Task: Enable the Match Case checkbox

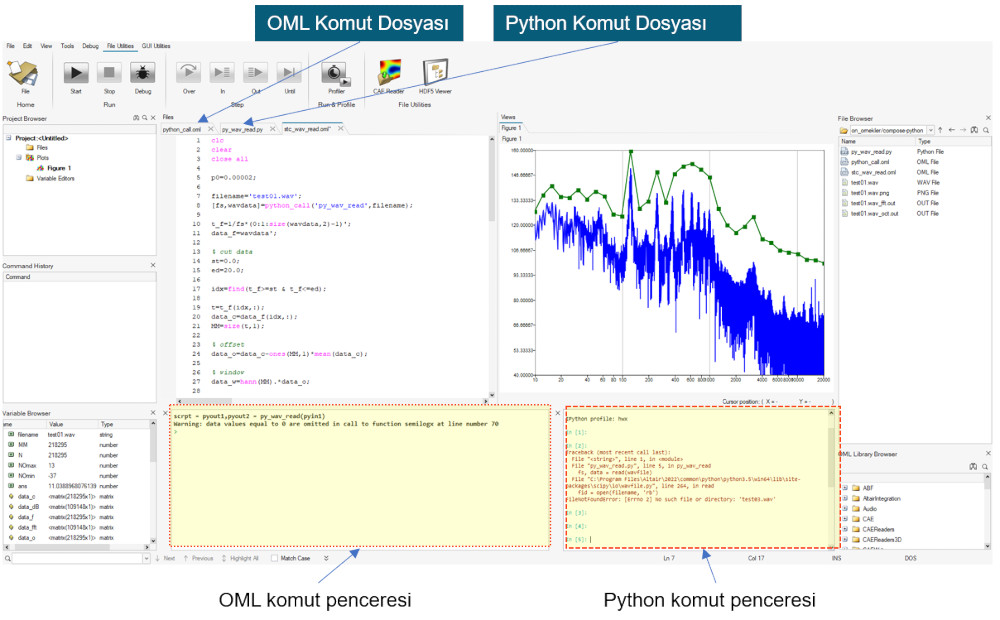Action: [276, 558]
